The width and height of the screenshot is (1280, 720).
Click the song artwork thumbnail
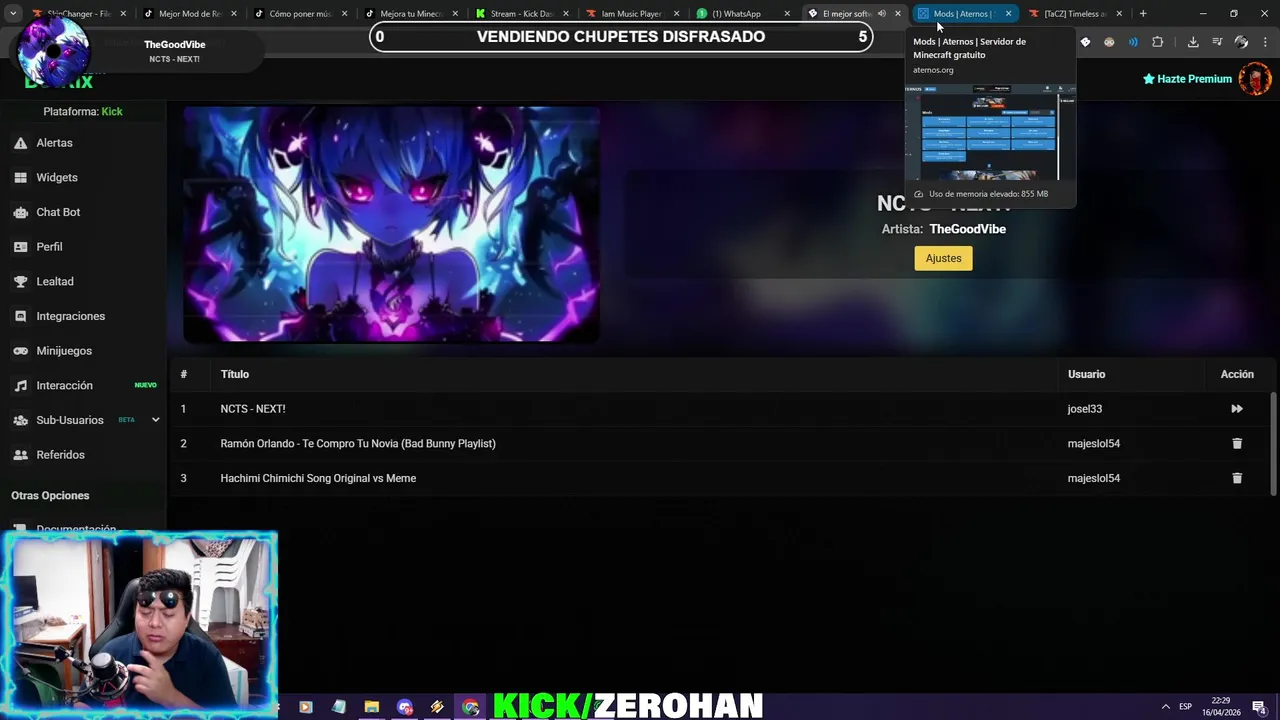click(x=391, y=225)
